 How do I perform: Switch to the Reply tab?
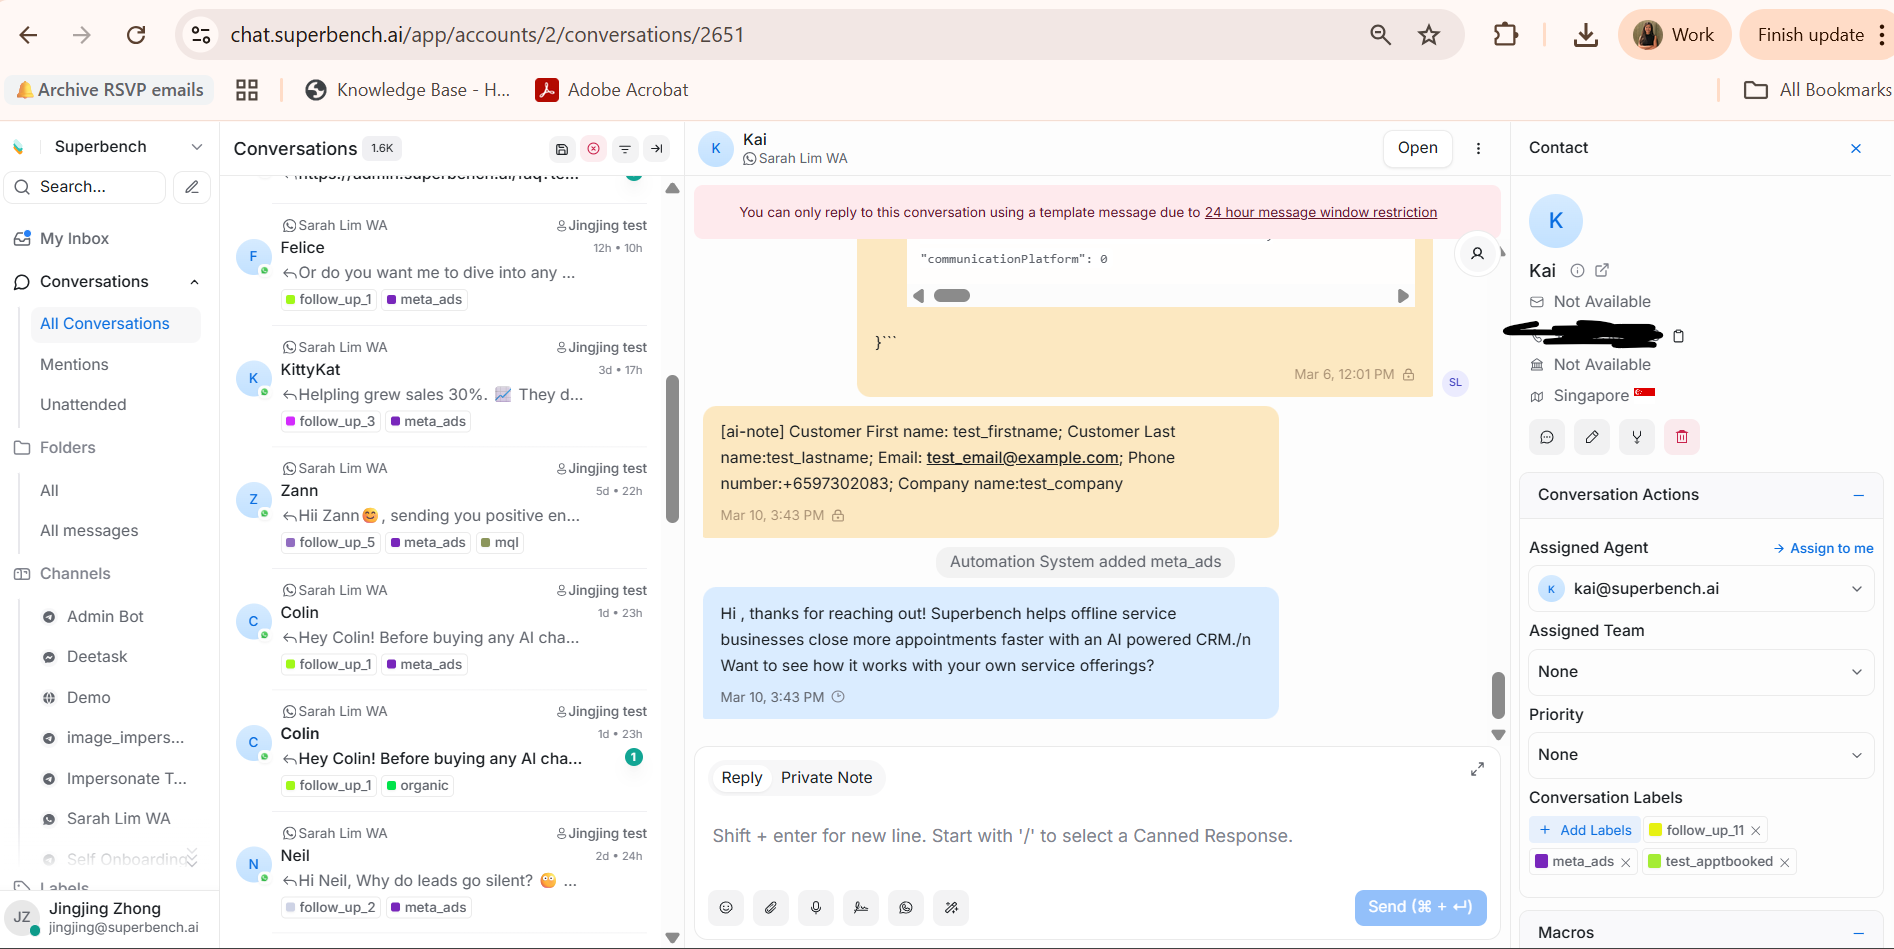tap(741, 778)
